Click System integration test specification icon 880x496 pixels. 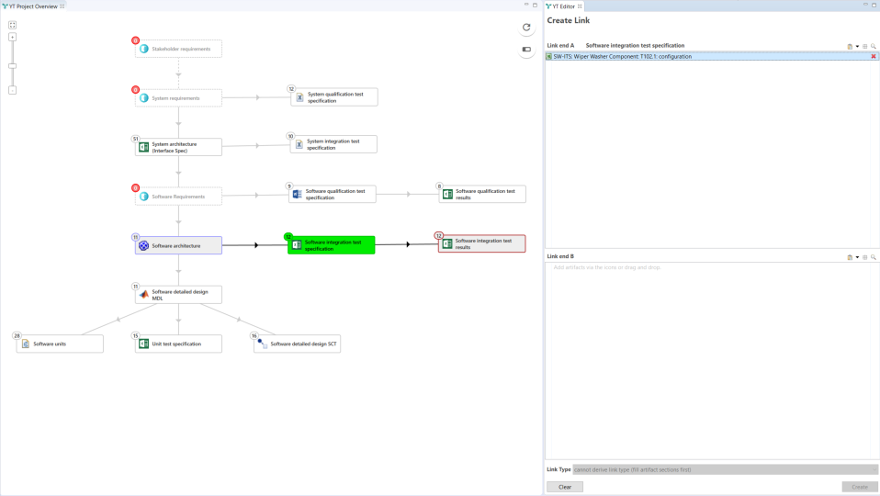[x=299, y=145]
